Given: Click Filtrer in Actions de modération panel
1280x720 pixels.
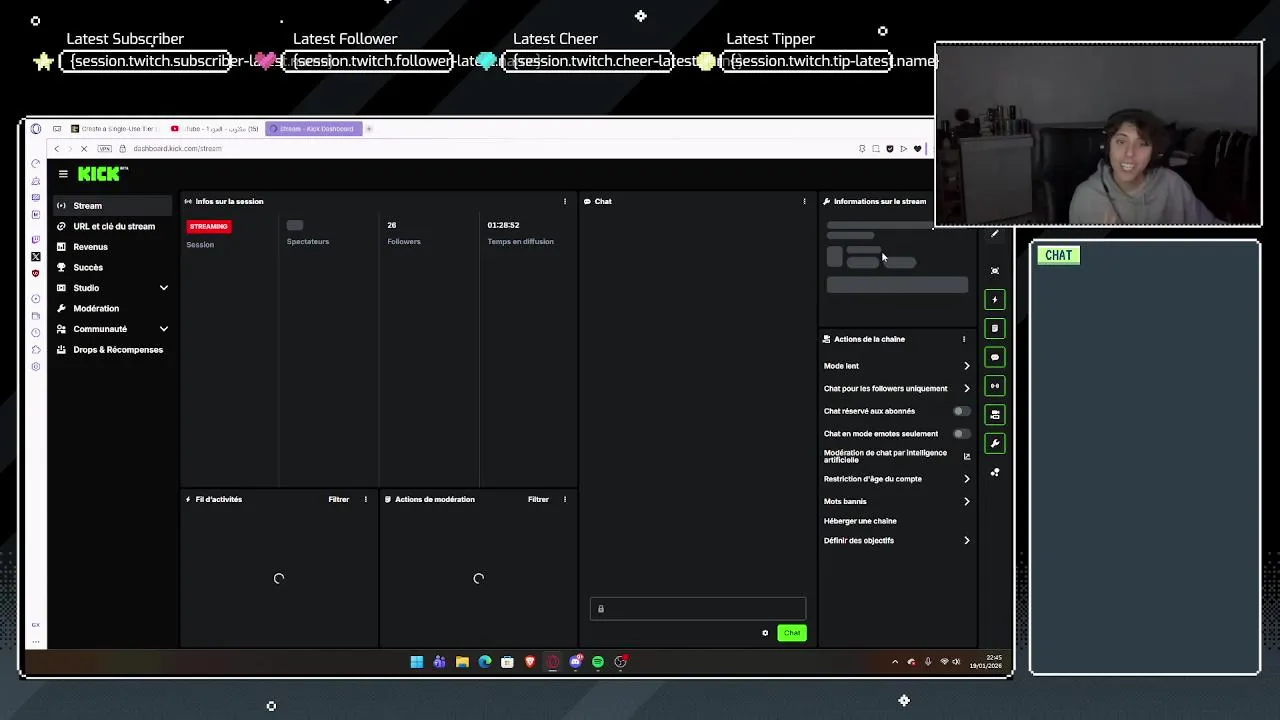Looking at the screenshot, I should pos(538,499).
